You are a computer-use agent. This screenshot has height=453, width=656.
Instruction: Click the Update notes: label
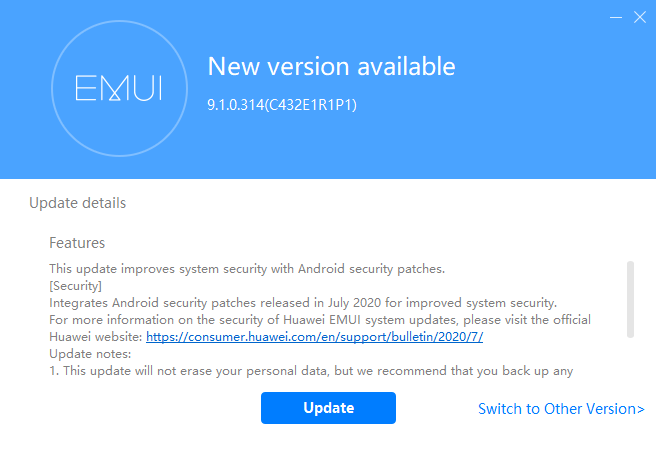[90, 354]
